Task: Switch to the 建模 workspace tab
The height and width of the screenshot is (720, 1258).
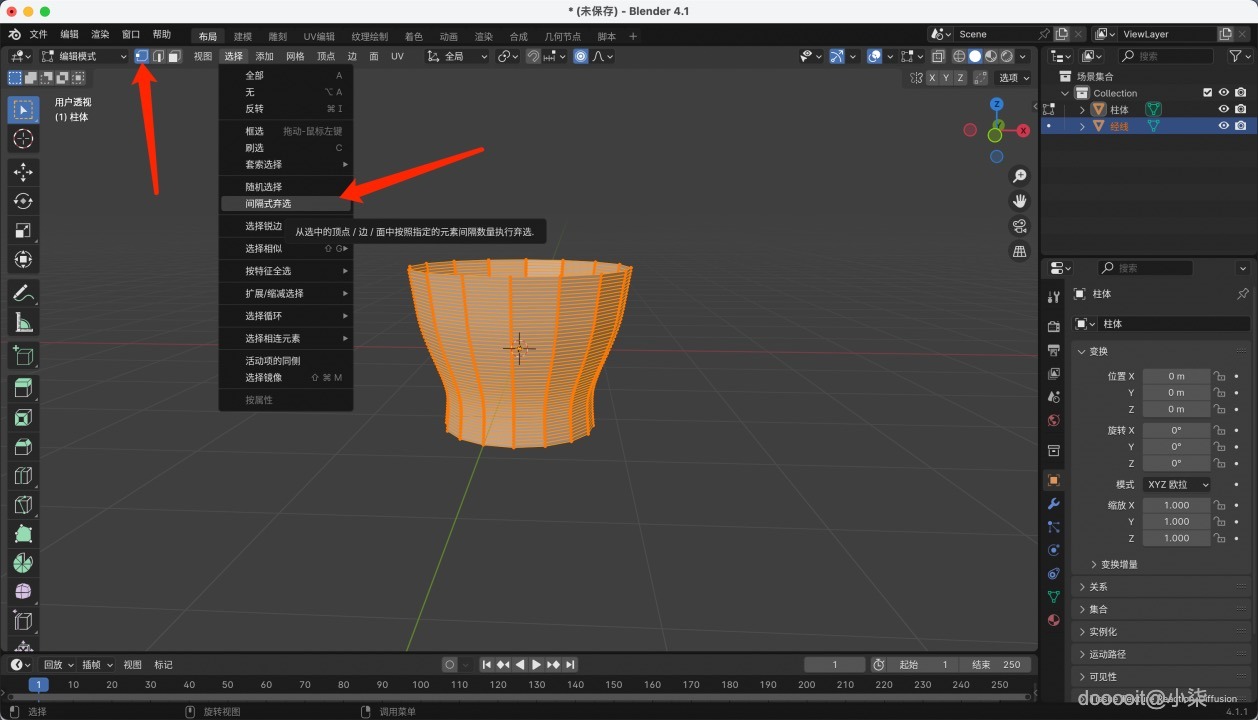Action: [242, 36]
